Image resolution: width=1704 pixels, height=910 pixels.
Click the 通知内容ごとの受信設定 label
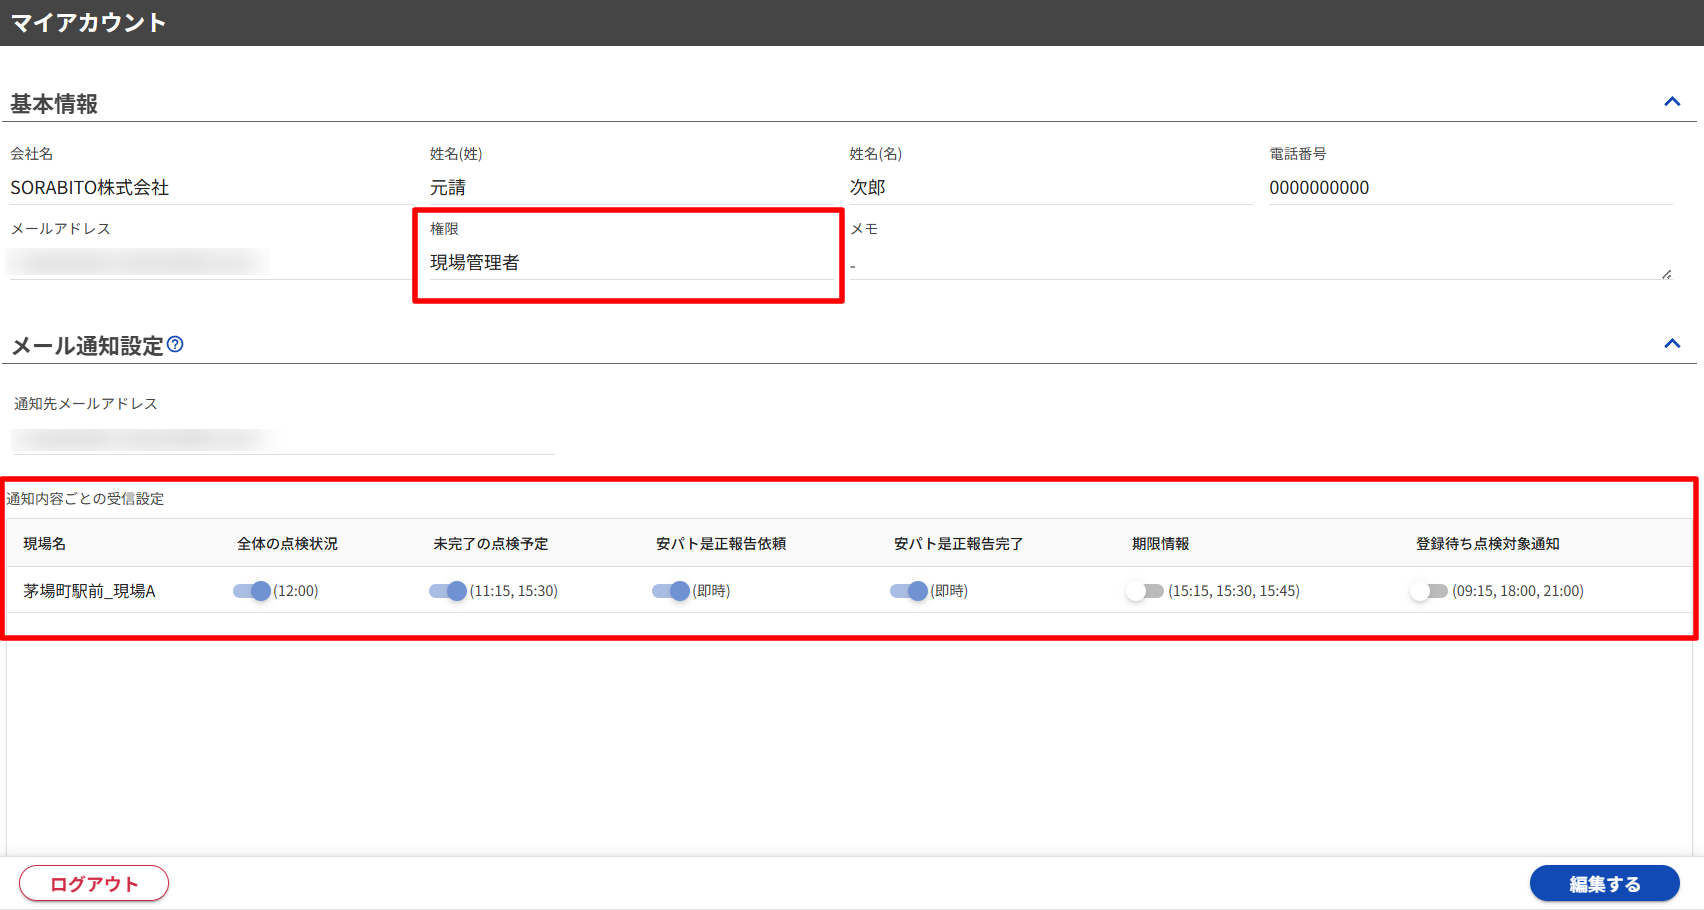point(86,499)
